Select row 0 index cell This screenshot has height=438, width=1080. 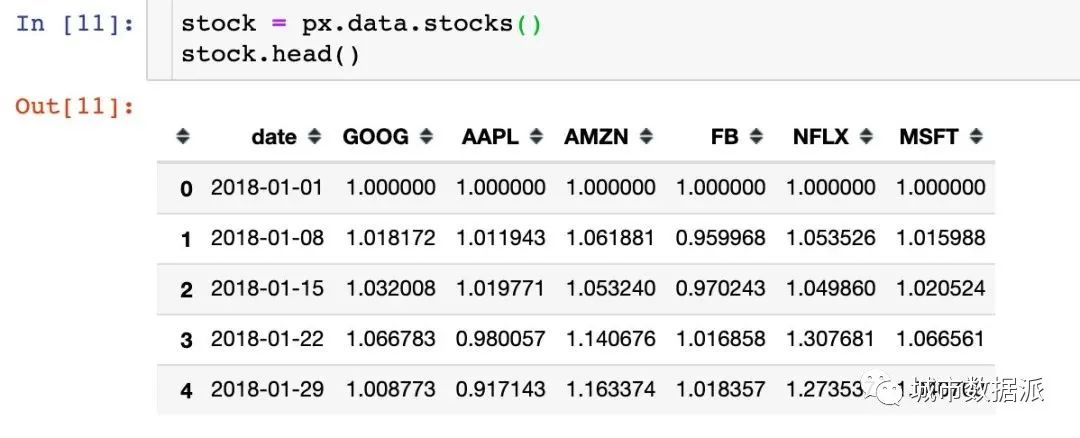186,188
